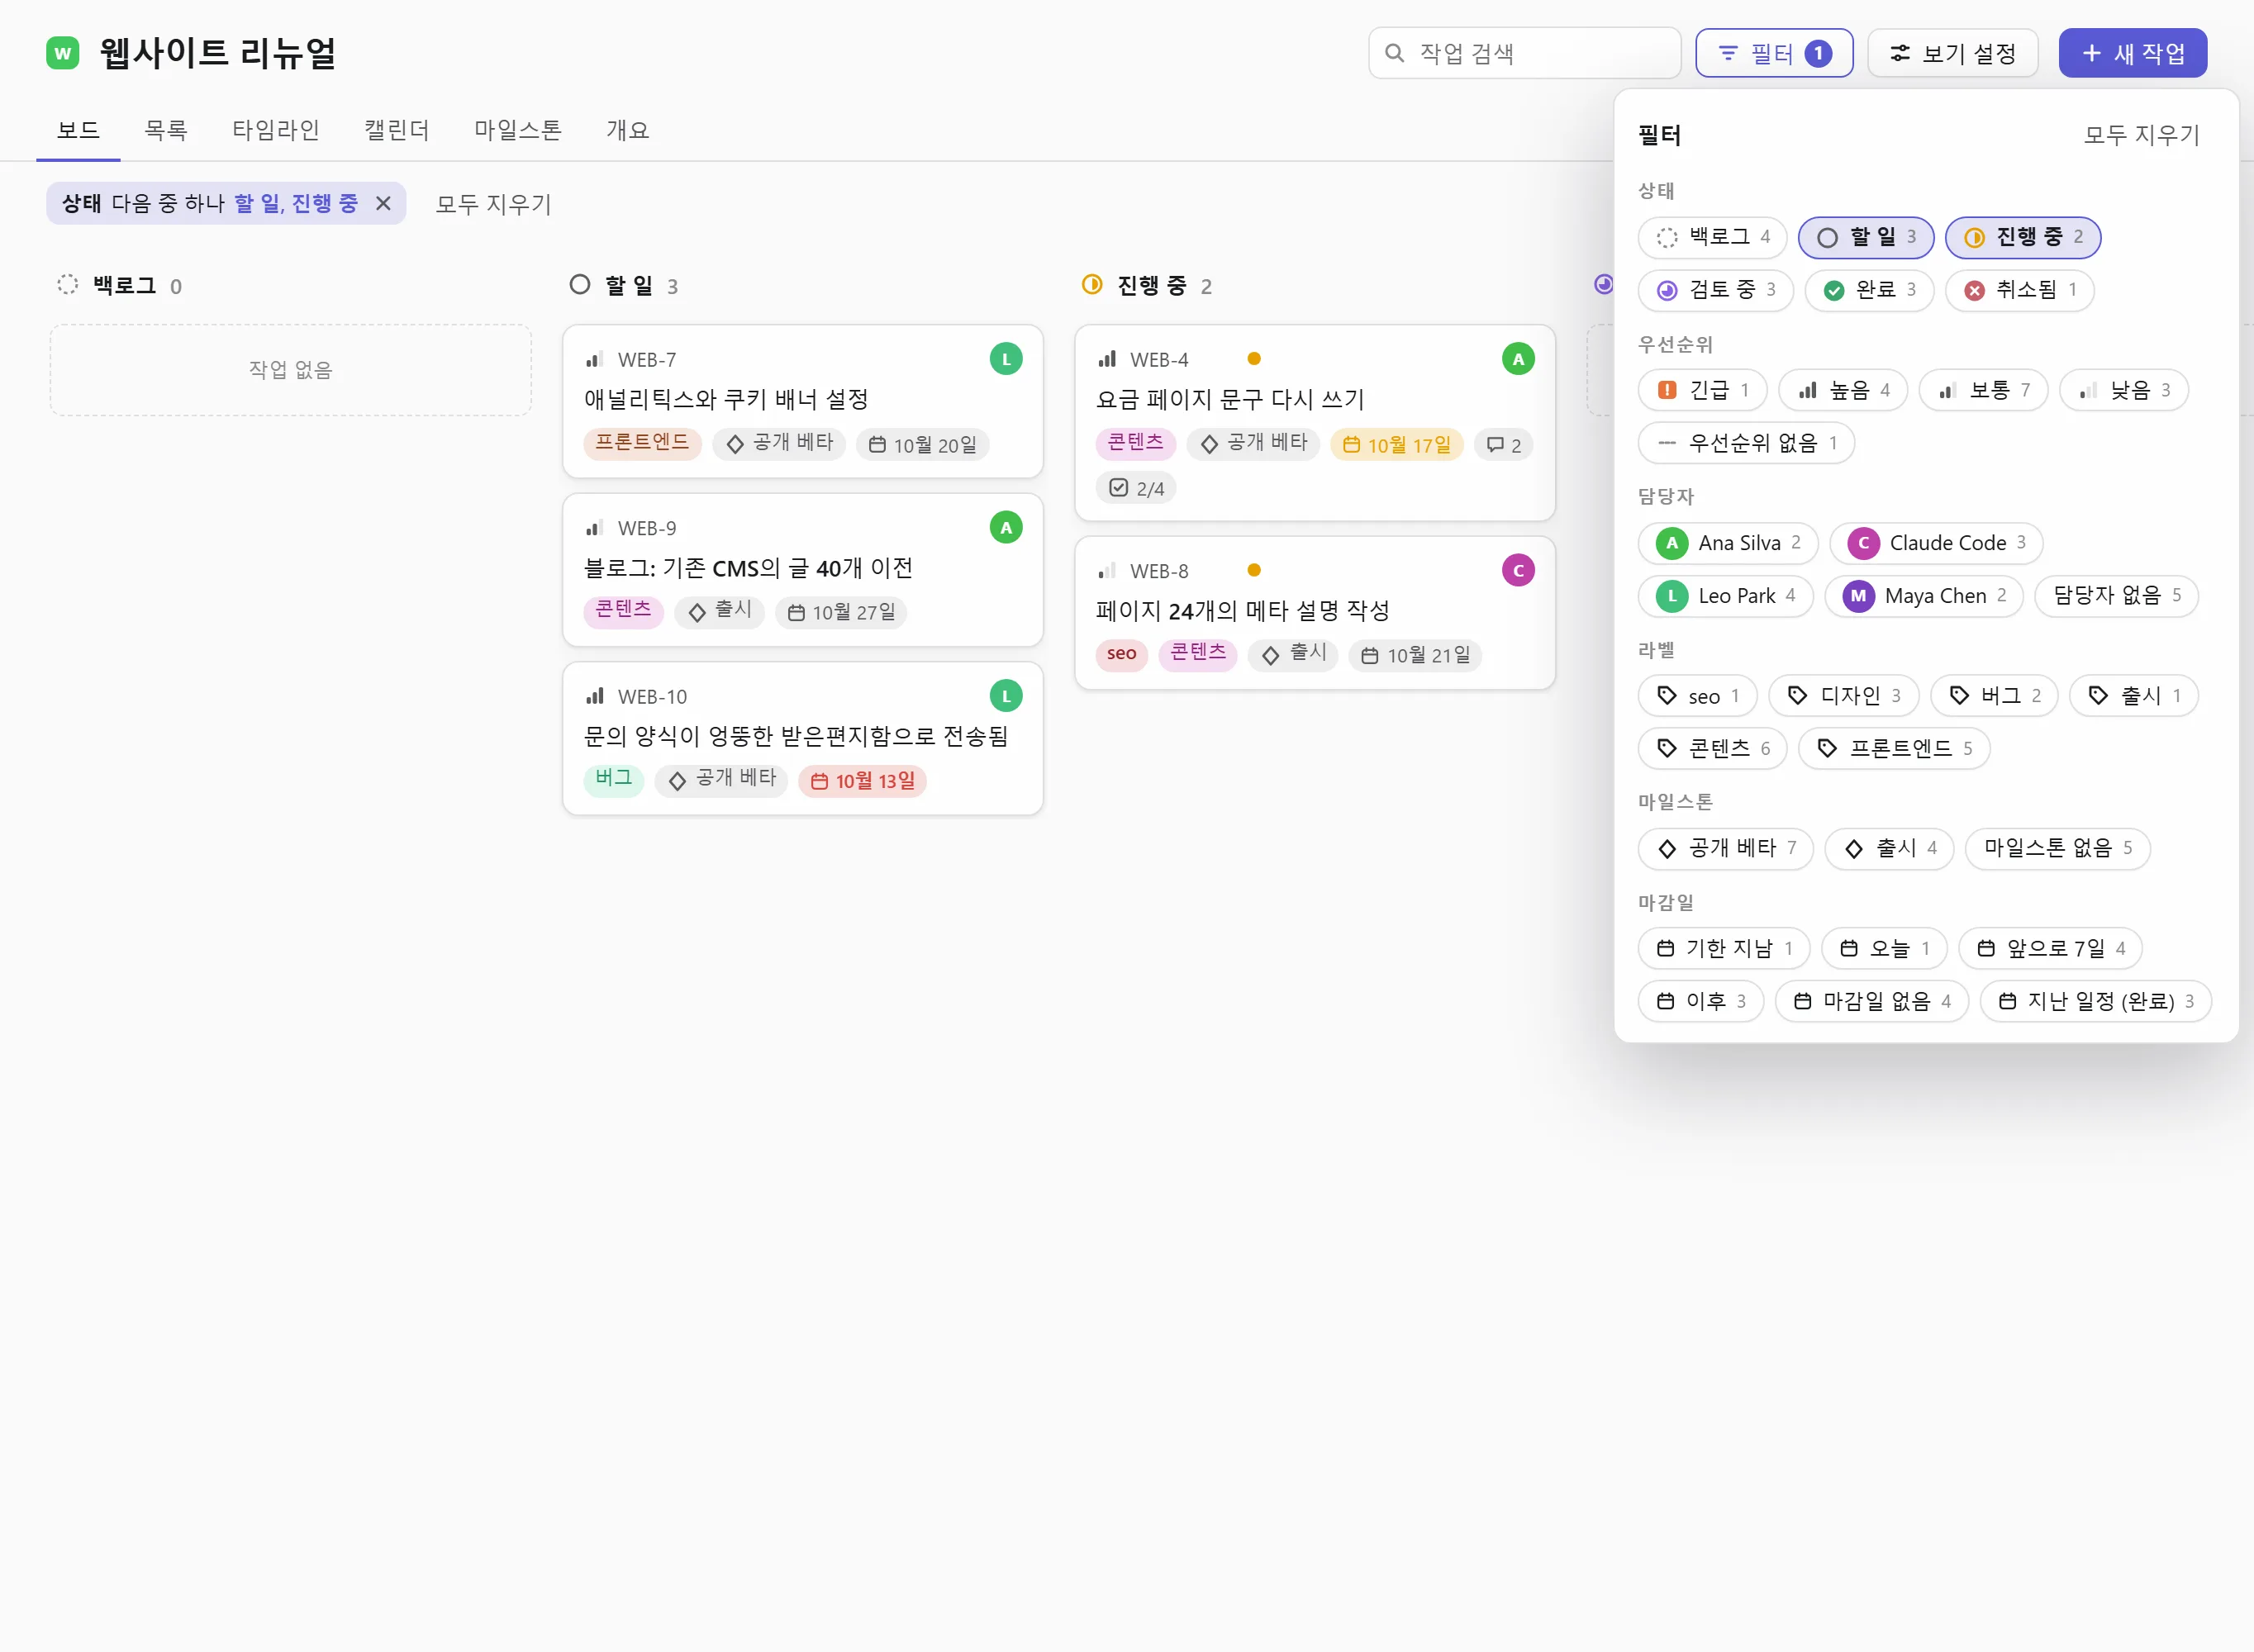The image size is (2254, 1652).
Task: Click the 작업 검색 search field
Action: tap(1524, 53)
